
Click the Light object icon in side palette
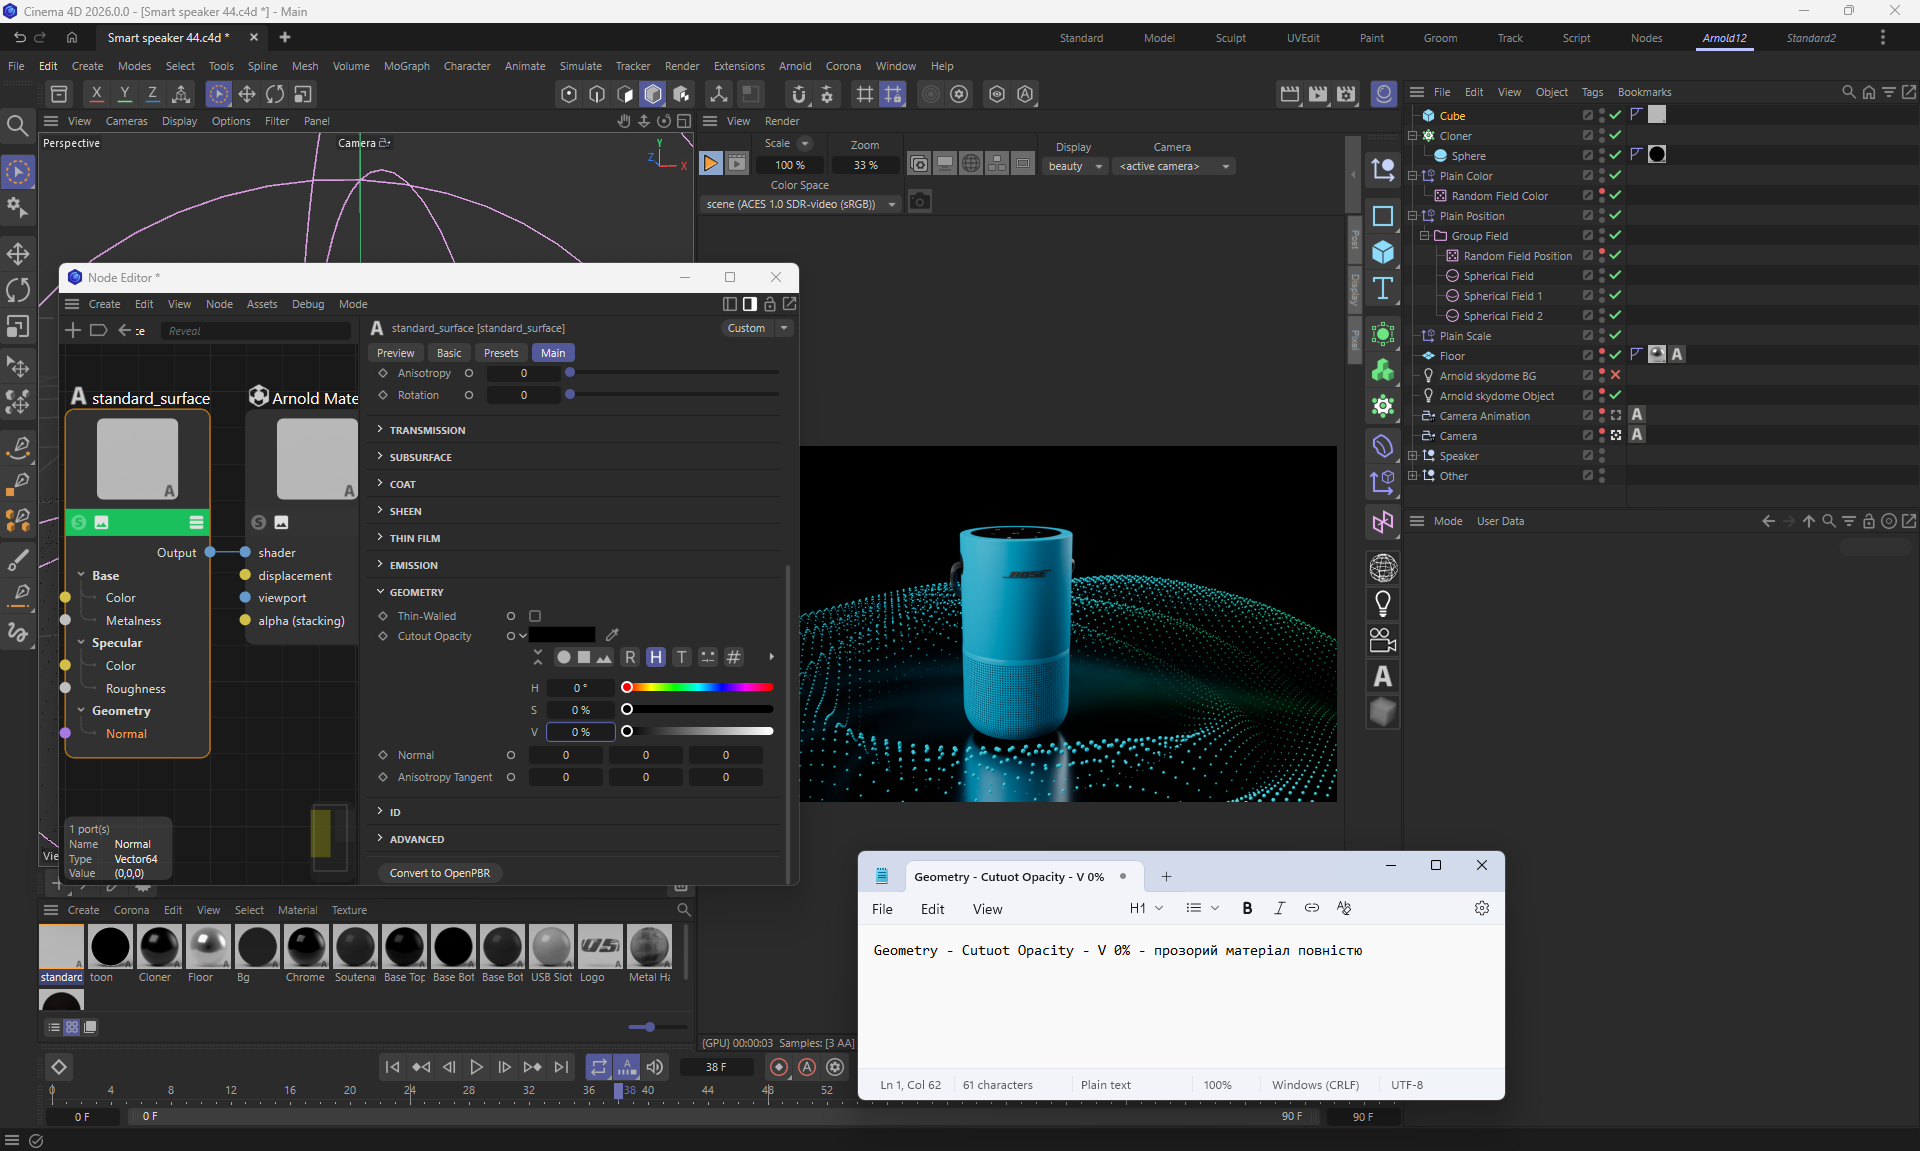1383,603
